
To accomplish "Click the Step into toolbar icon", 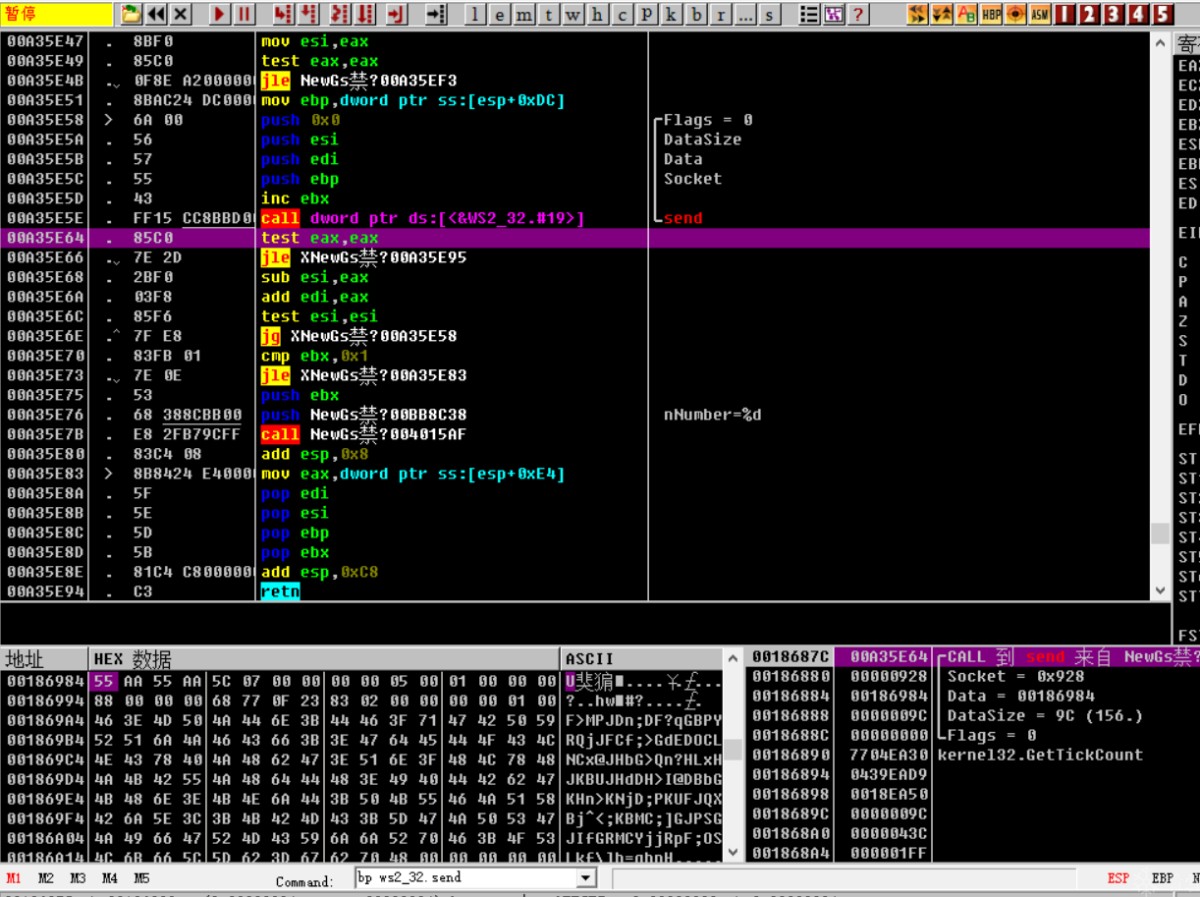I will point(284,14).
